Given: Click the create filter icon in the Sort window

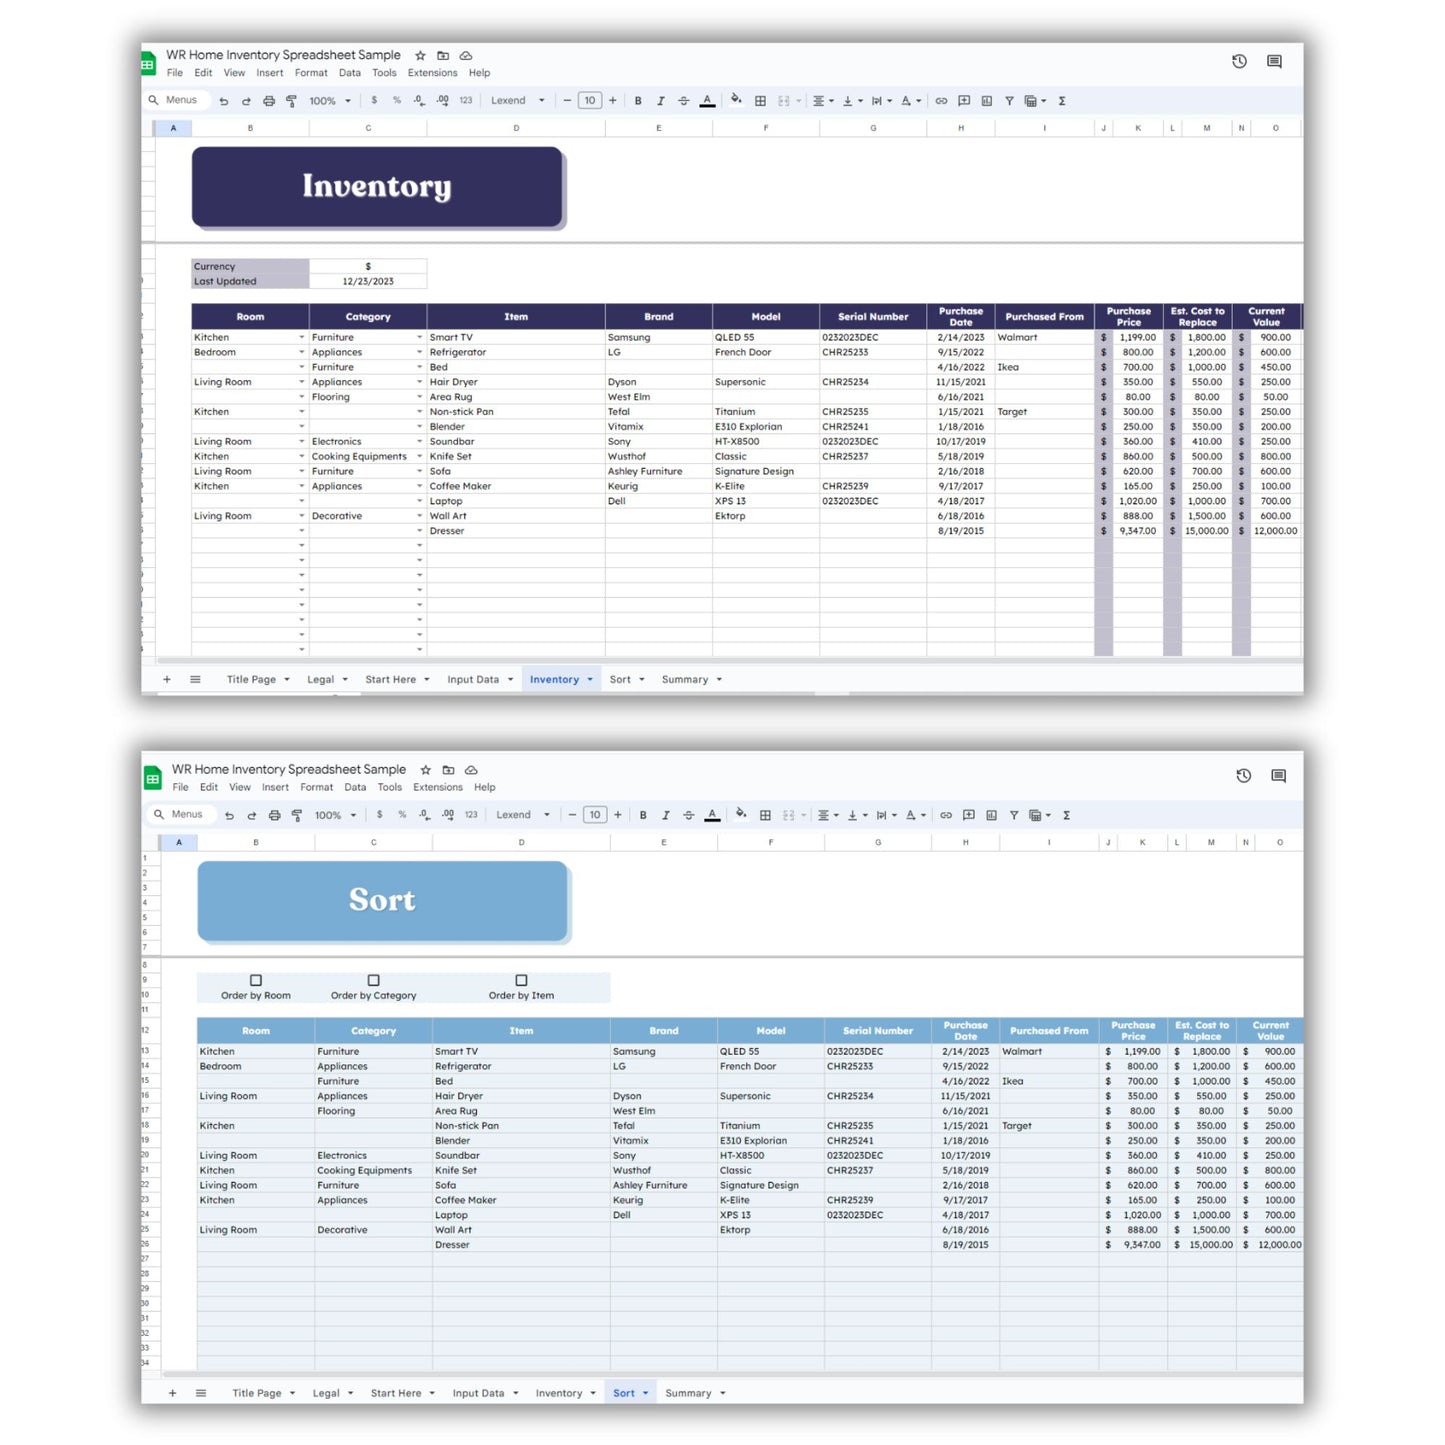Looking at the screenshot, I should tap(1014, 815).
